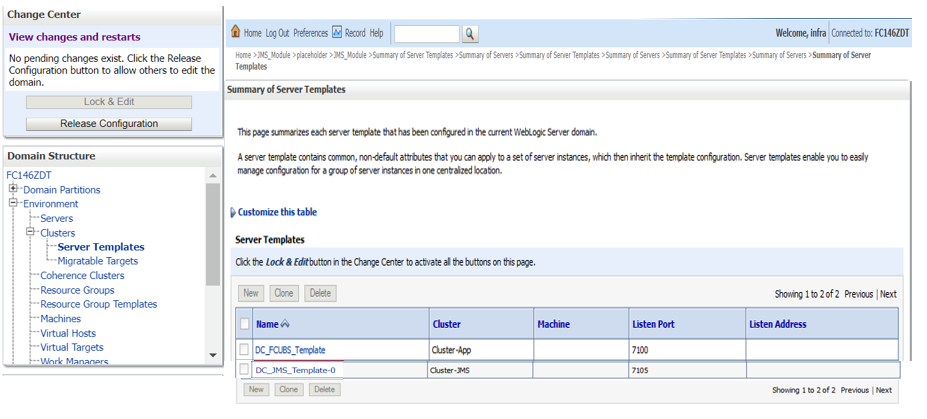Click the Home house icon in toolbar

coord(235,32)
